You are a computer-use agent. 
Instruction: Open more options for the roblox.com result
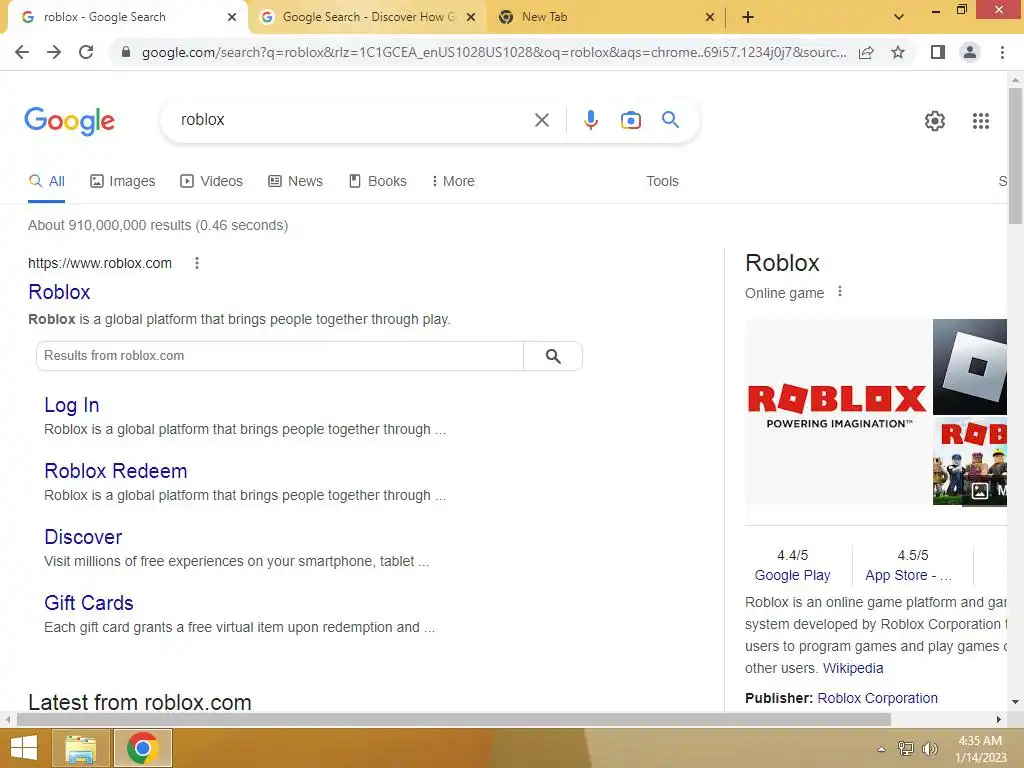tap(197, 263)
